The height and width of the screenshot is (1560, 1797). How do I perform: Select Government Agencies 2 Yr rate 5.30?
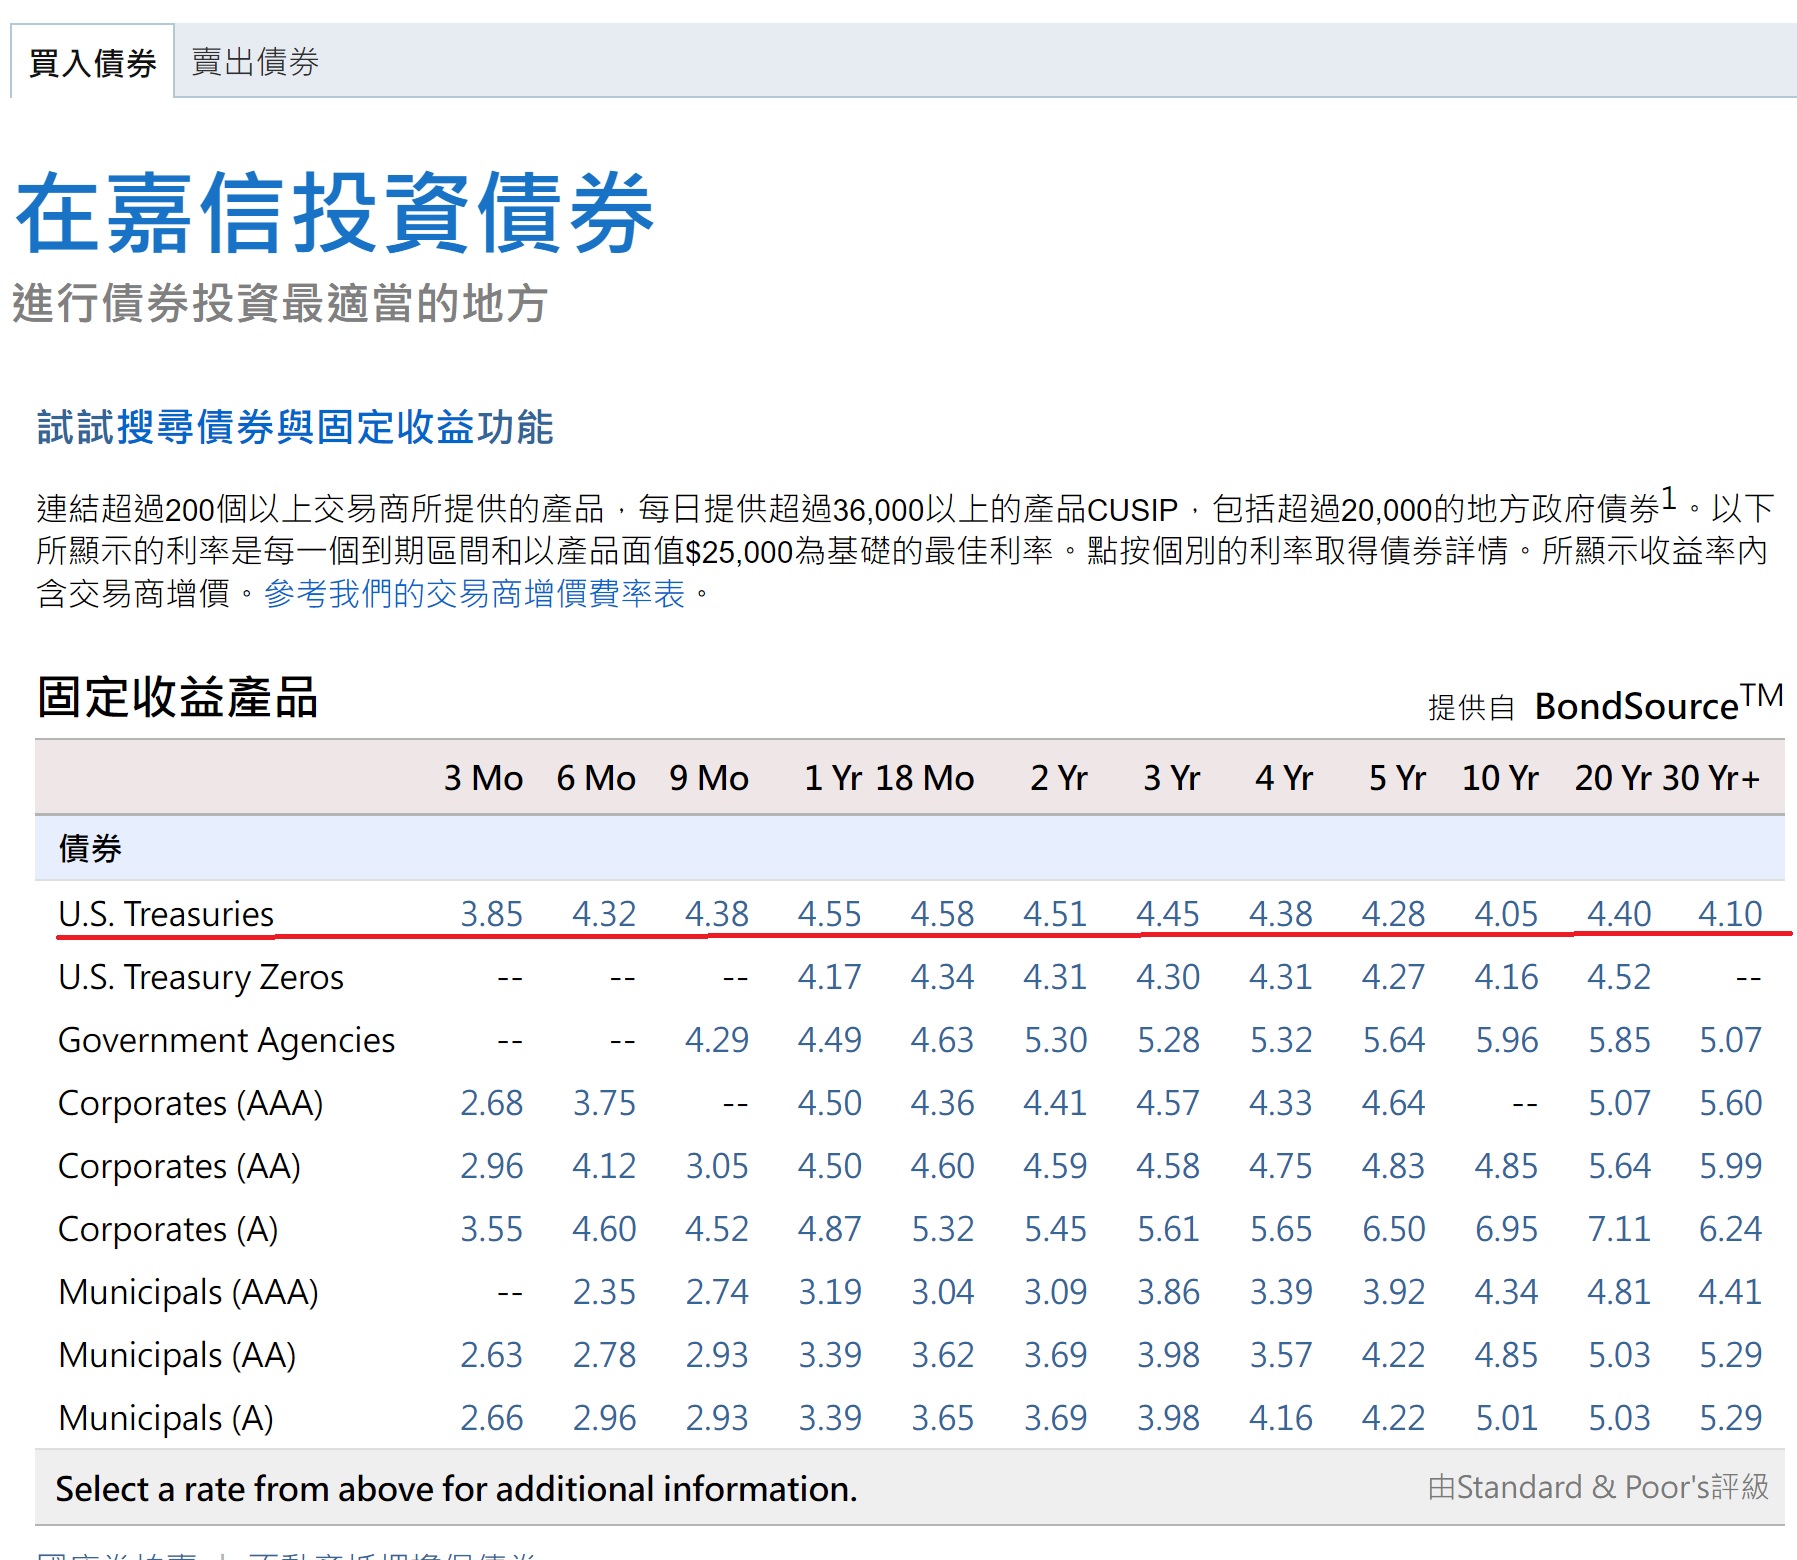1055,1040
